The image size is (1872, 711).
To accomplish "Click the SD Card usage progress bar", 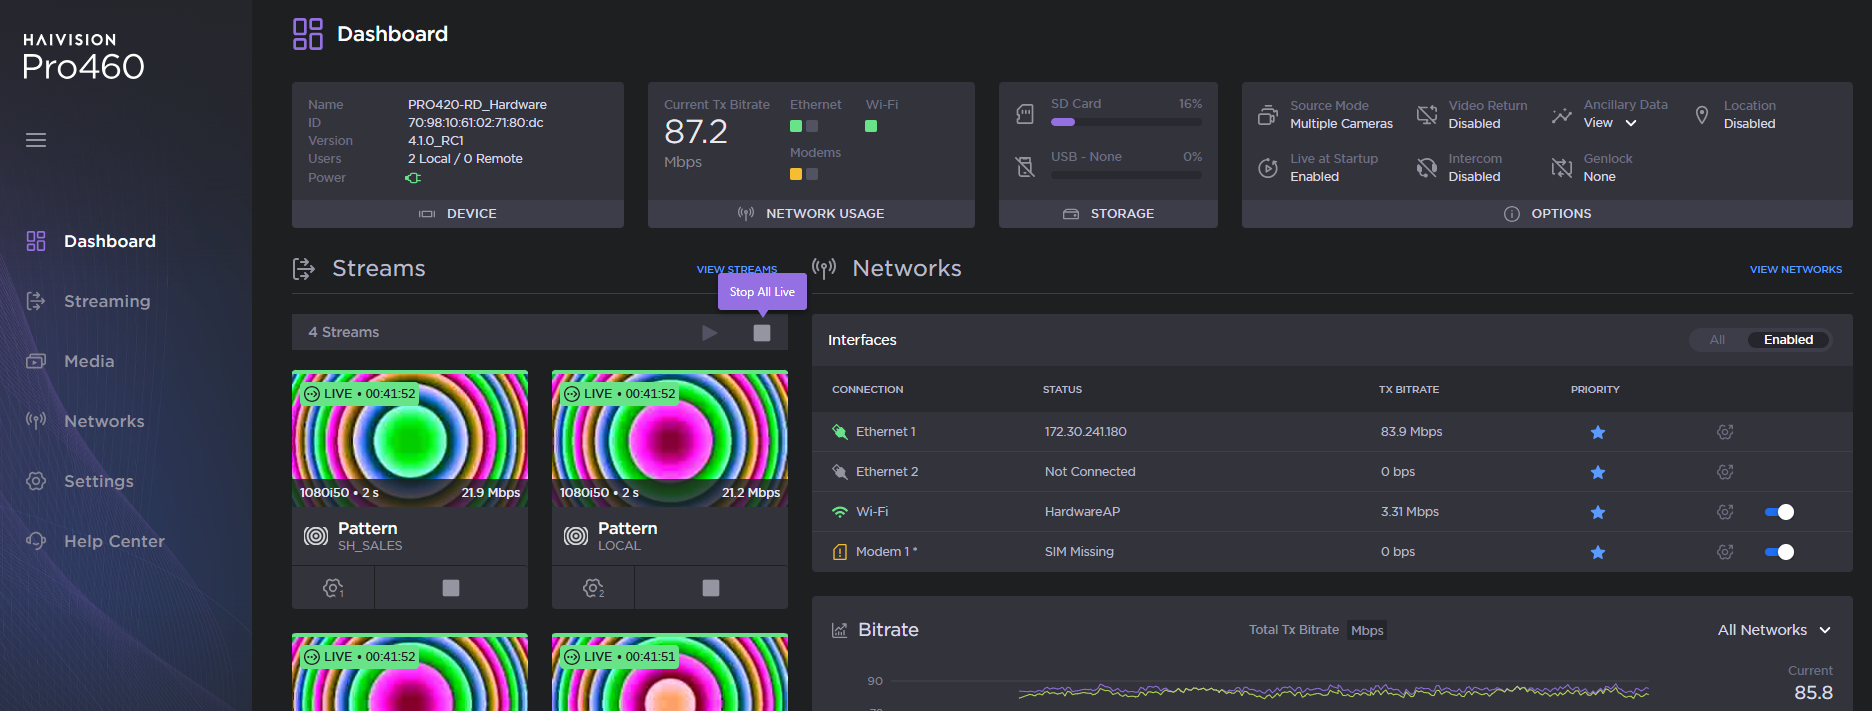I will pos(1126,122).
